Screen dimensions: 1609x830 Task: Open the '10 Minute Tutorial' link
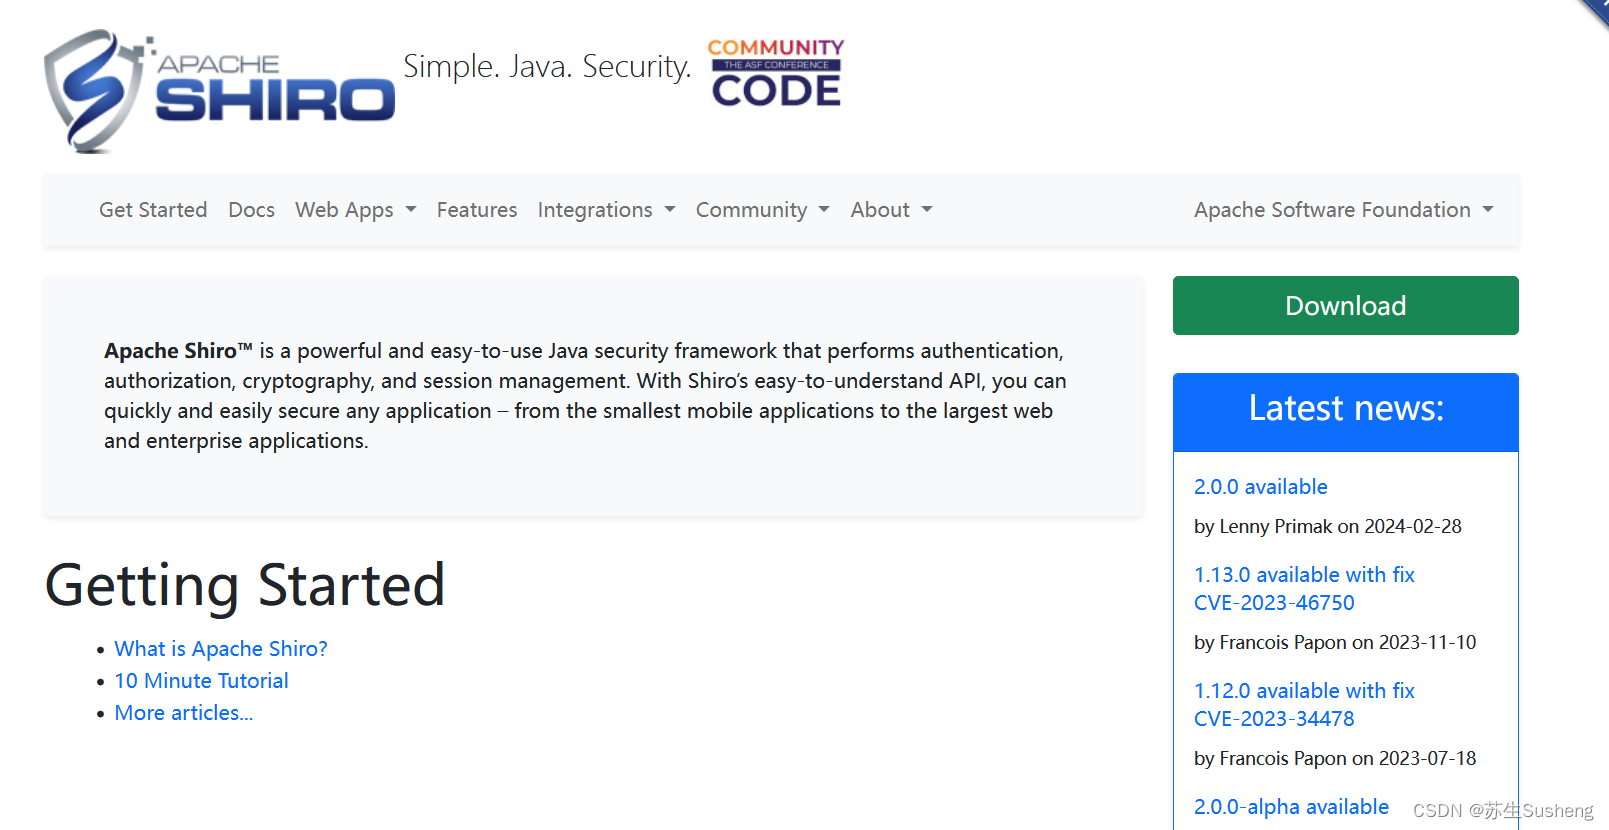point(201,681)
